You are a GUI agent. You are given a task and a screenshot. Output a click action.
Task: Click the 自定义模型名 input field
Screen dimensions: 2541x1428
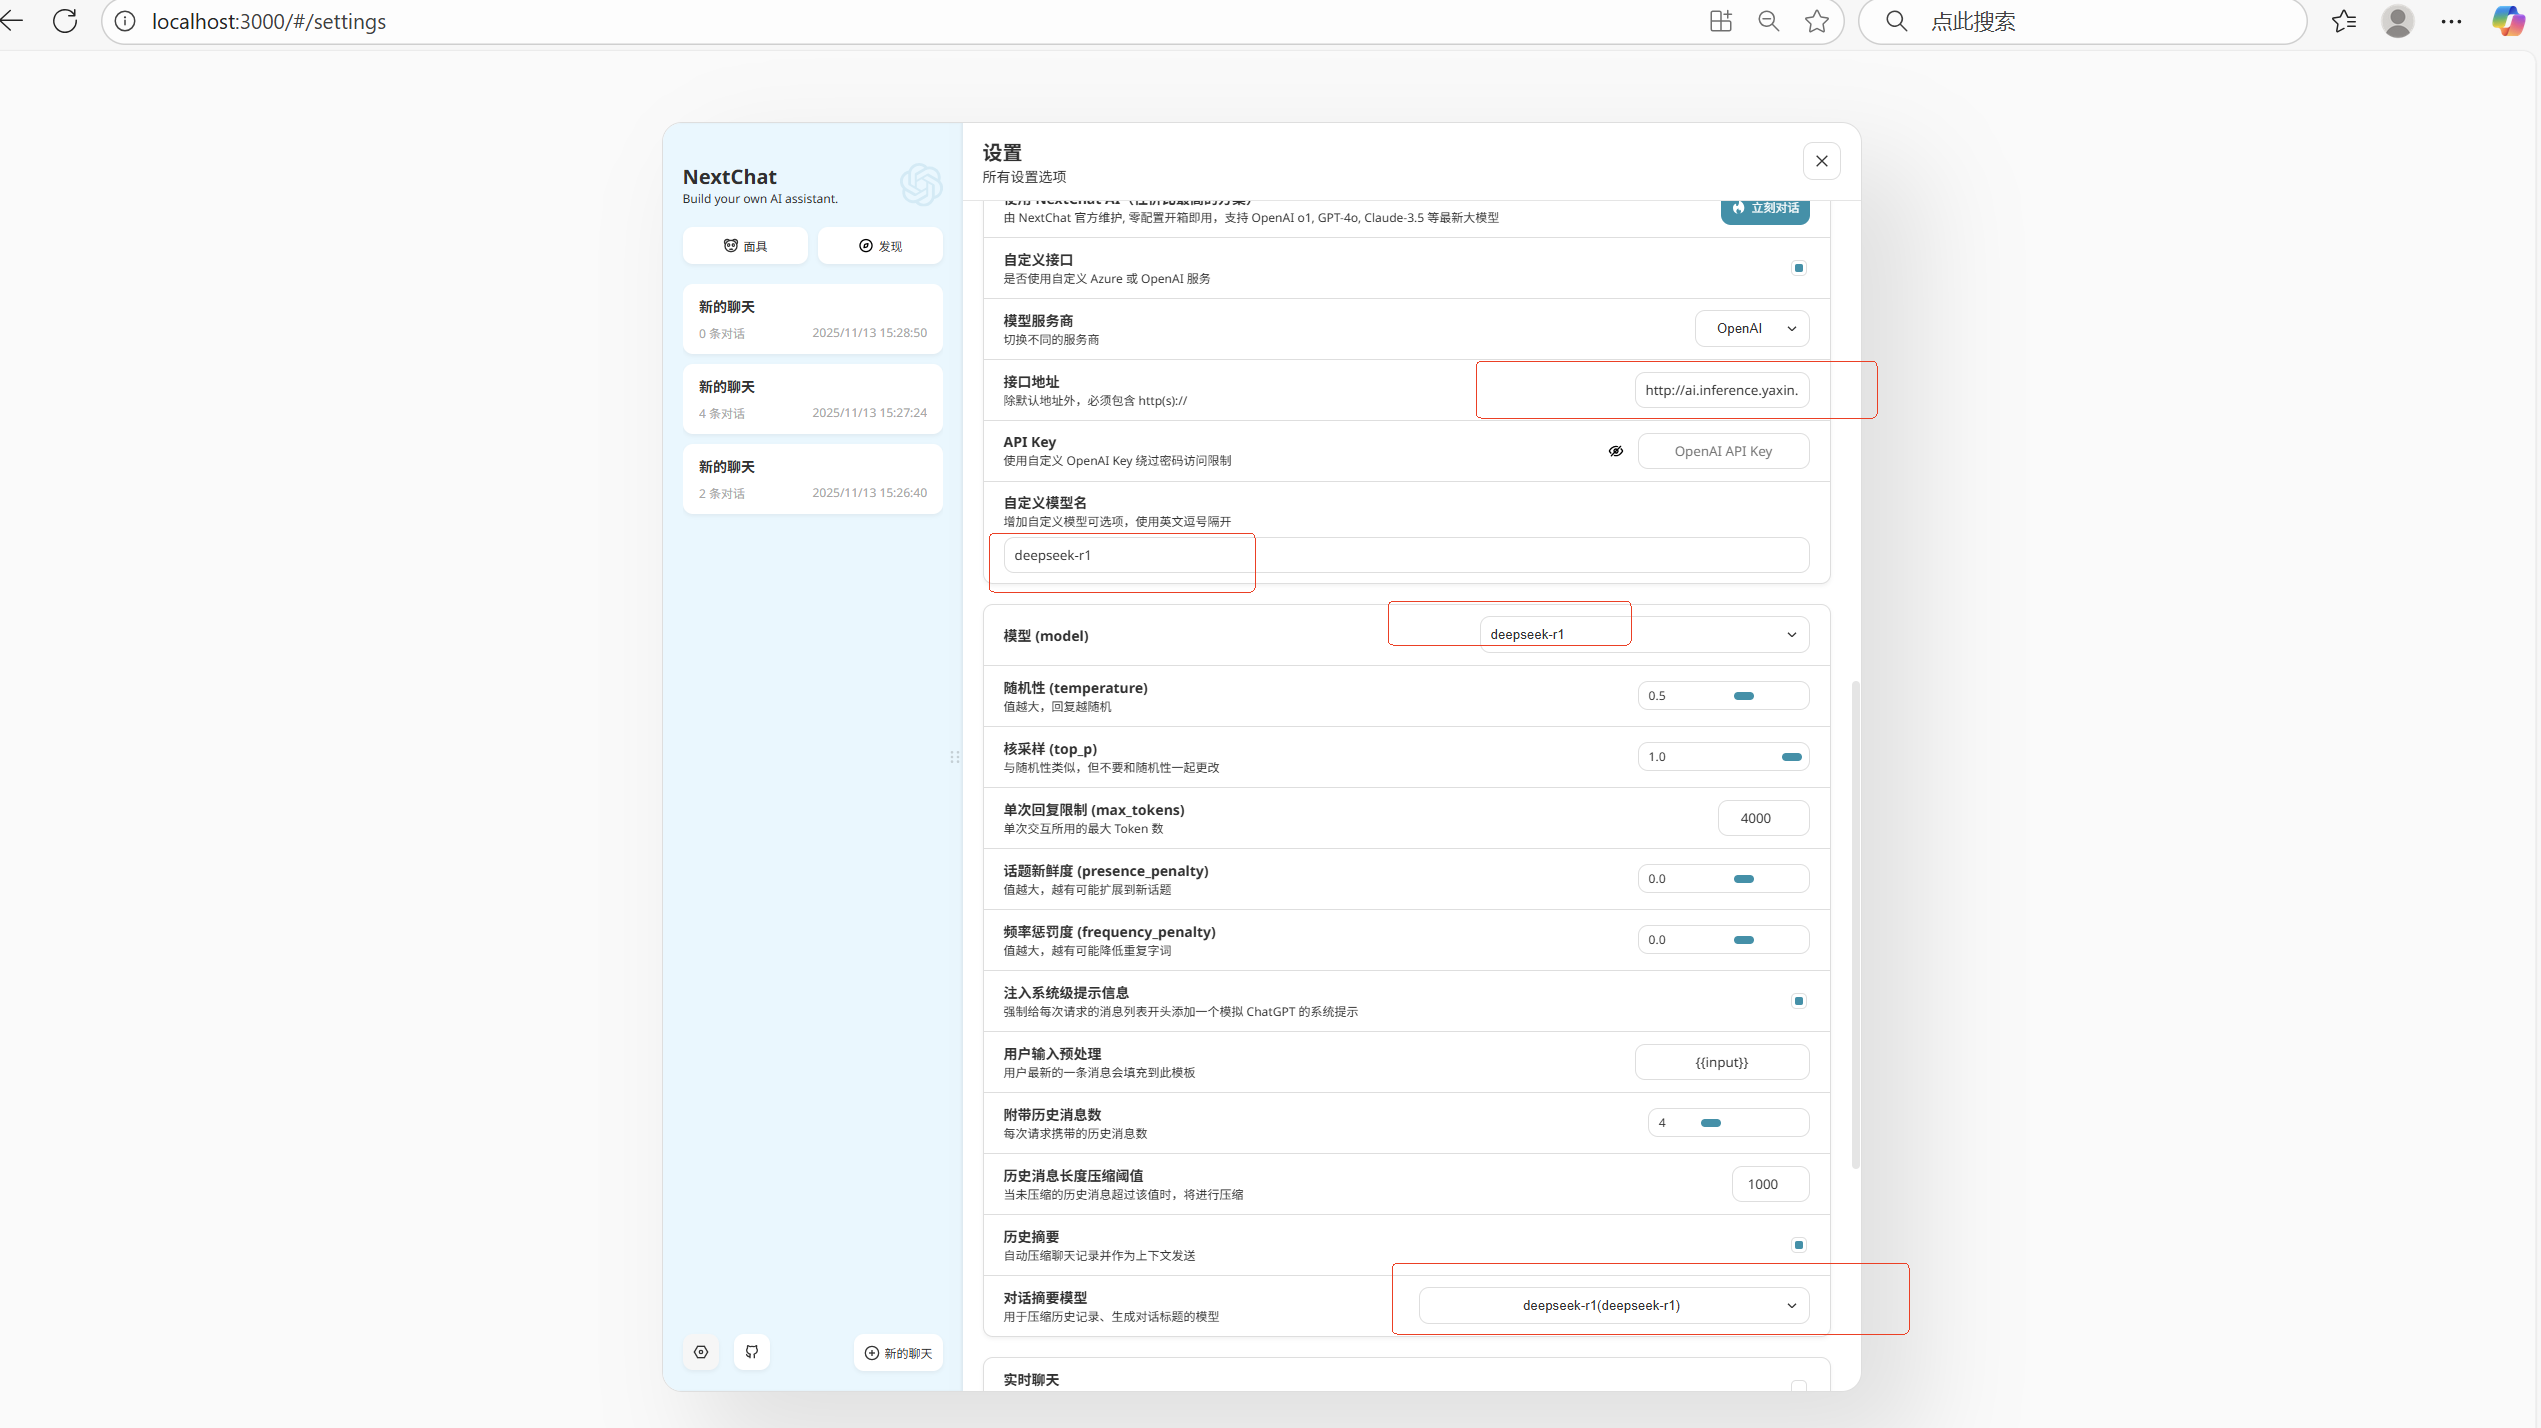[x=1406, y=555]
